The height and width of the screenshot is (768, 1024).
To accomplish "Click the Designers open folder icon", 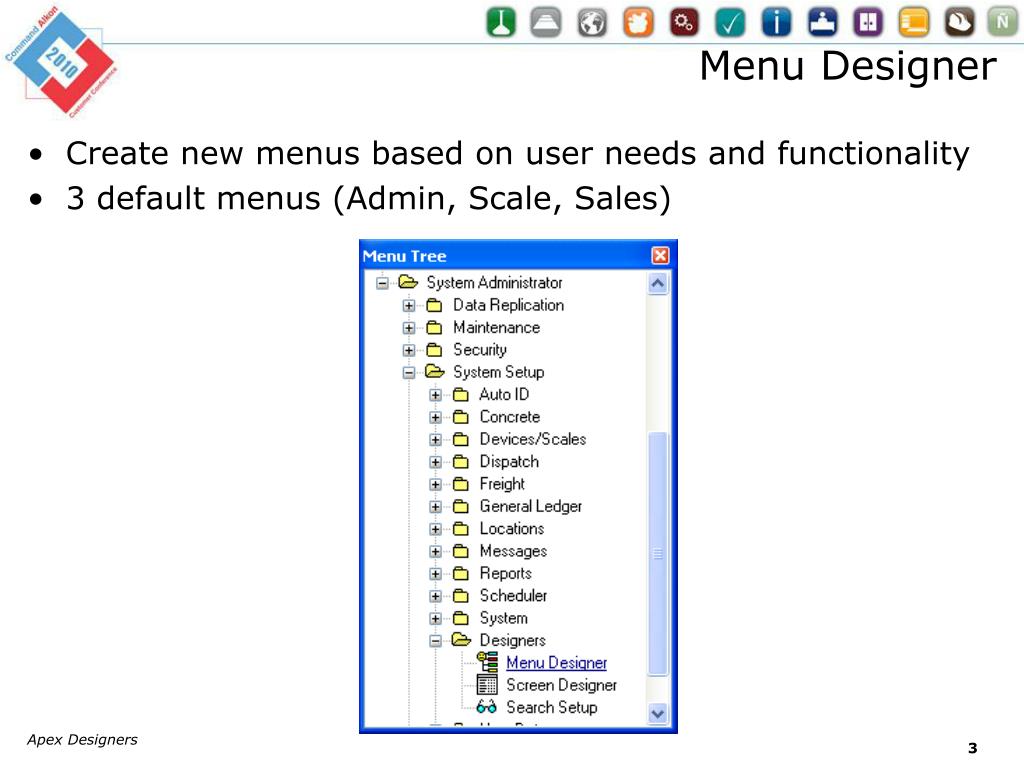I will coord(461,640).
